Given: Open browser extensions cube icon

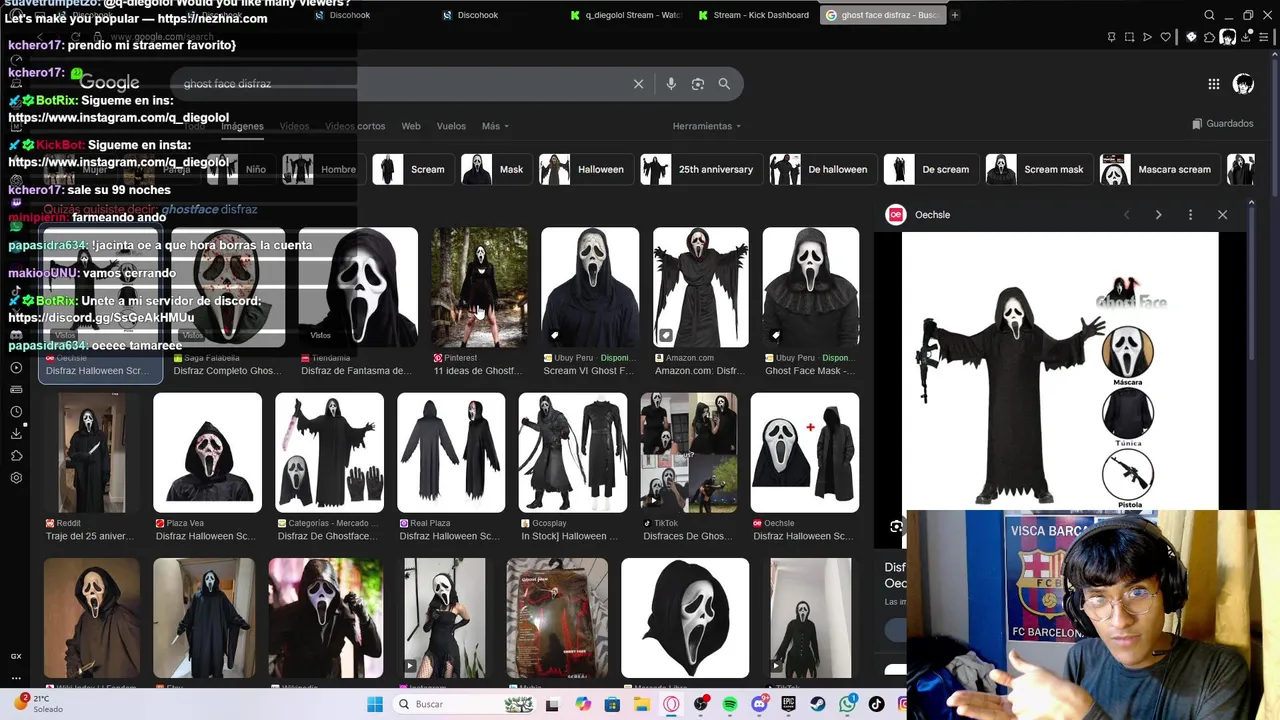Looking at the screenshot, I should [1209, 37].
